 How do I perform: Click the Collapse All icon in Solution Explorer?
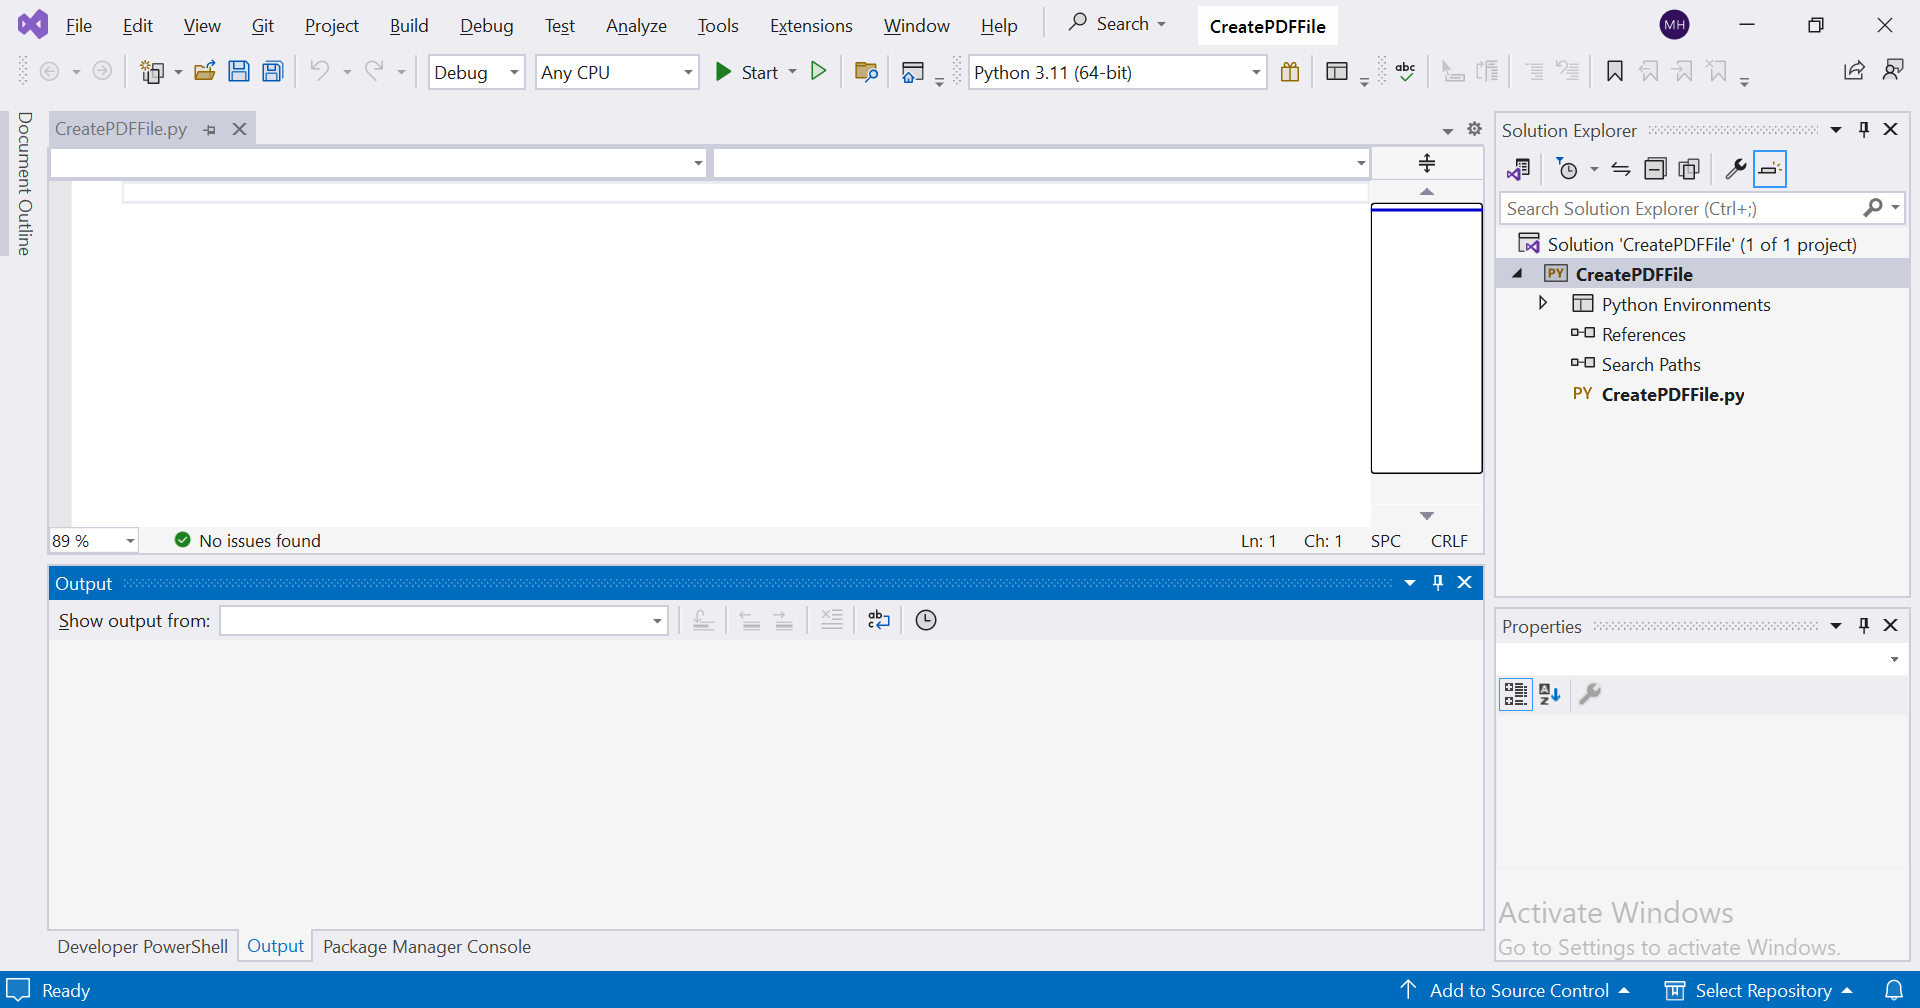point(1655,169)
